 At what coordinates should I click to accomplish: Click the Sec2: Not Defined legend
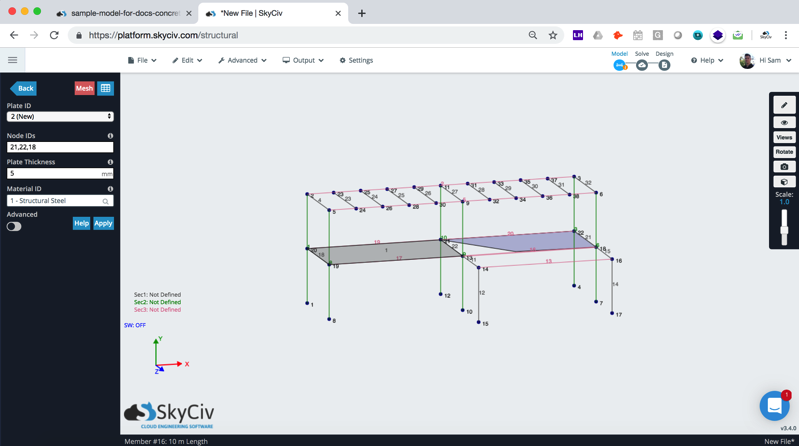coord(157,302)
